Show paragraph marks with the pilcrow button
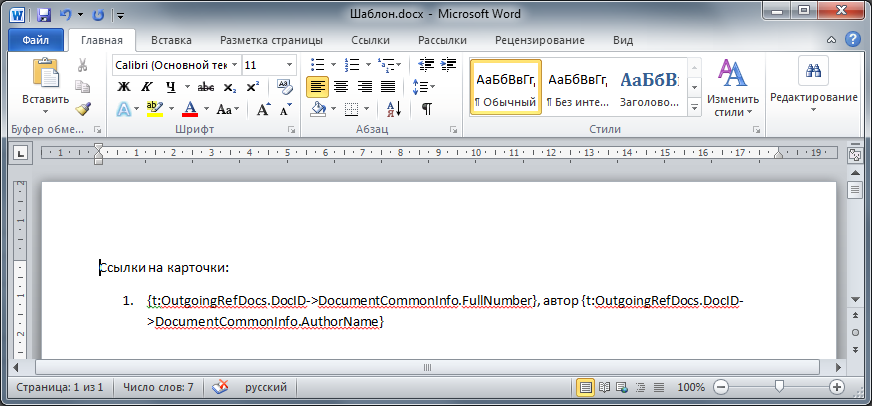872x406 pixels. 426,109
